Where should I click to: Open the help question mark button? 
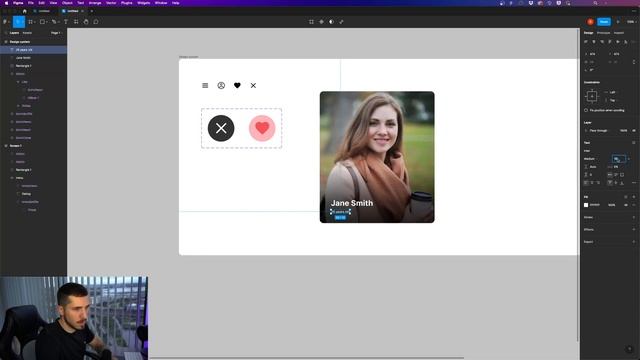[x=629, y=349]
